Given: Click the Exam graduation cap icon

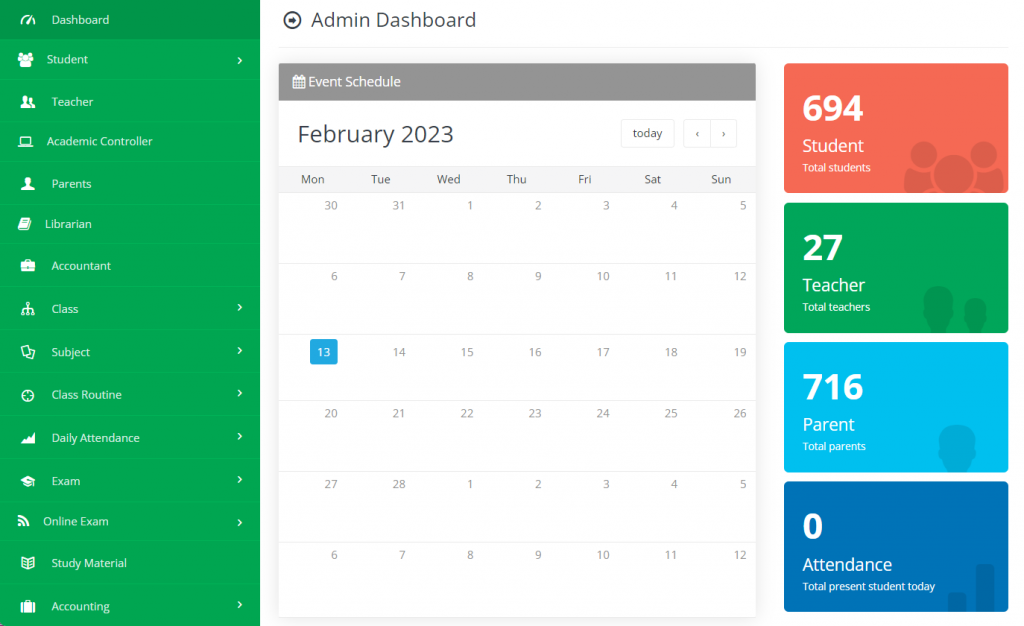Looking at the screenshot, I should click(28, 481).
